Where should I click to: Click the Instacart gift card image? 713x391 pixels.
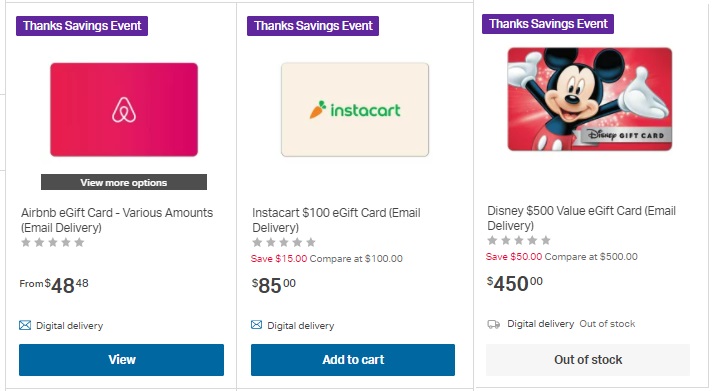[355, 110]
